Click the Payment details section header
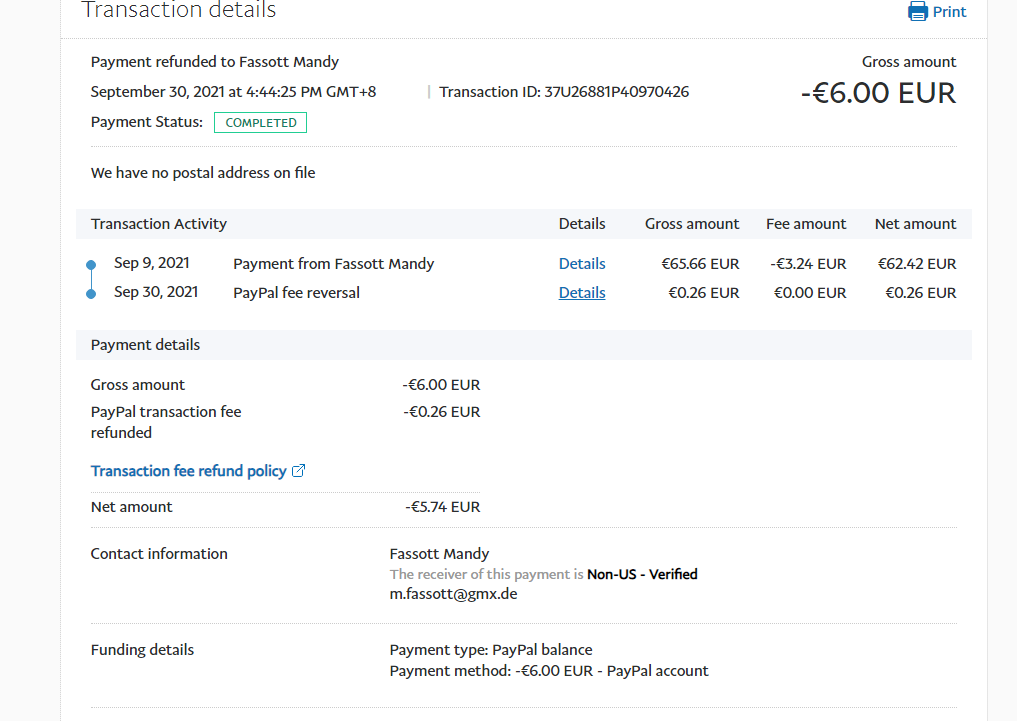This screenshot has width=1017, height=721. click(x=145, y=345)
